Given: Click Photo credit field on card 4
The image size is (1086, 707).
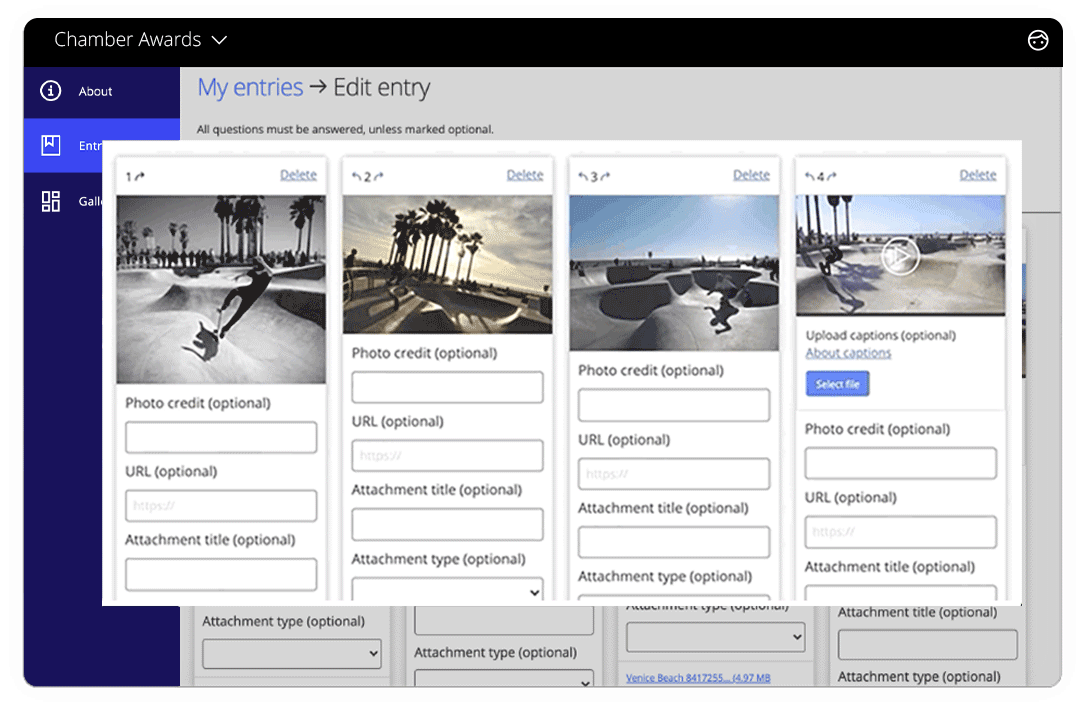Looking at the screenshot, I should tap(900, 463).
